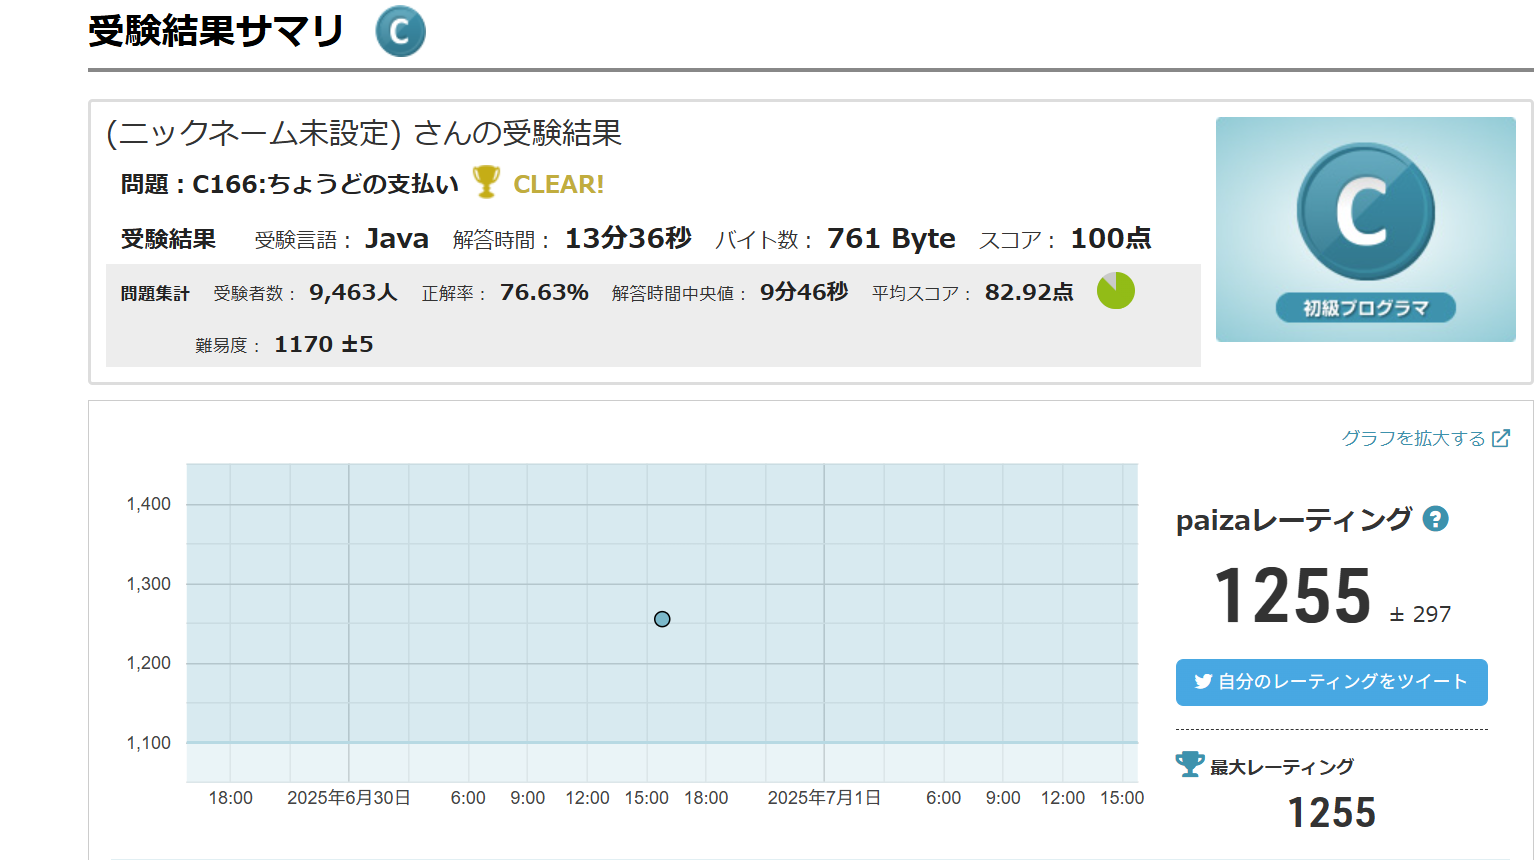
Task: Click the C rank badge beside the page title
Action: (400, 32)
